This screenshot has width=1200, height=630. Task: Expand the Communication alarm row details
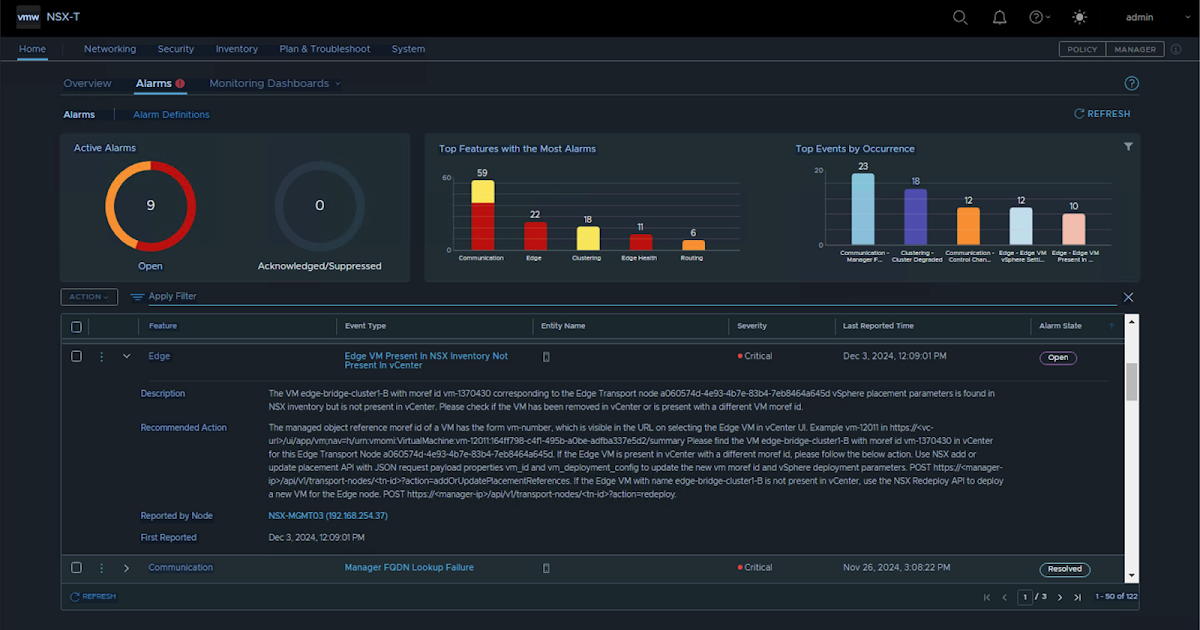(126, 568)
